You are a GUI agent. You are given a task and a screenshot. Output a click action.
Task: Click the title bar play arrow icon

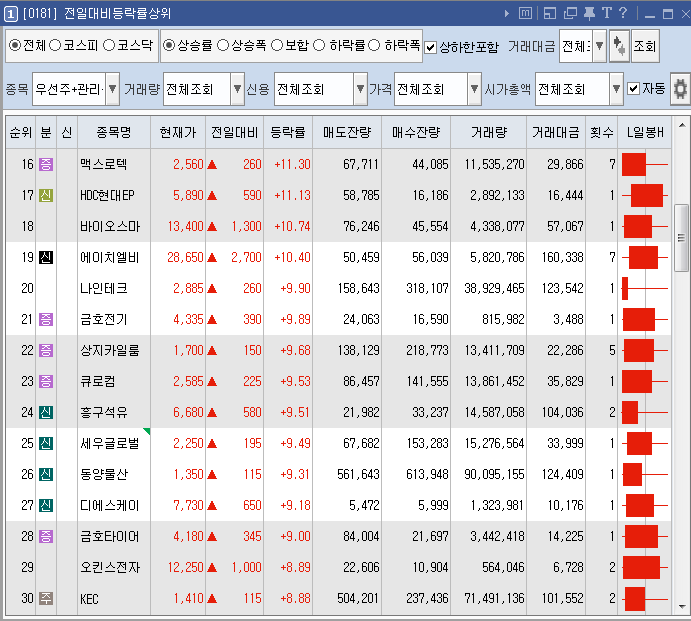[x=507, y=14]
